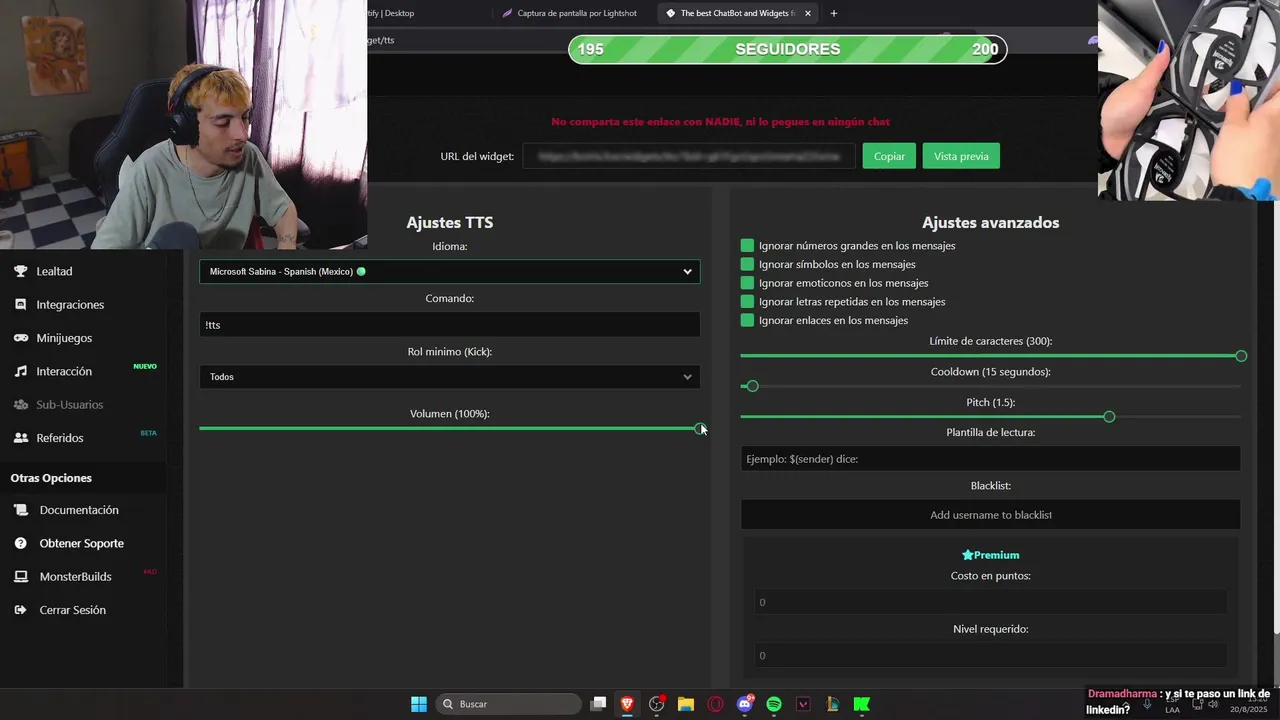The width and height of the screenshot is (1280, 720).
Task: Open Lealtad in the sidebar
Action: [54, 271]
